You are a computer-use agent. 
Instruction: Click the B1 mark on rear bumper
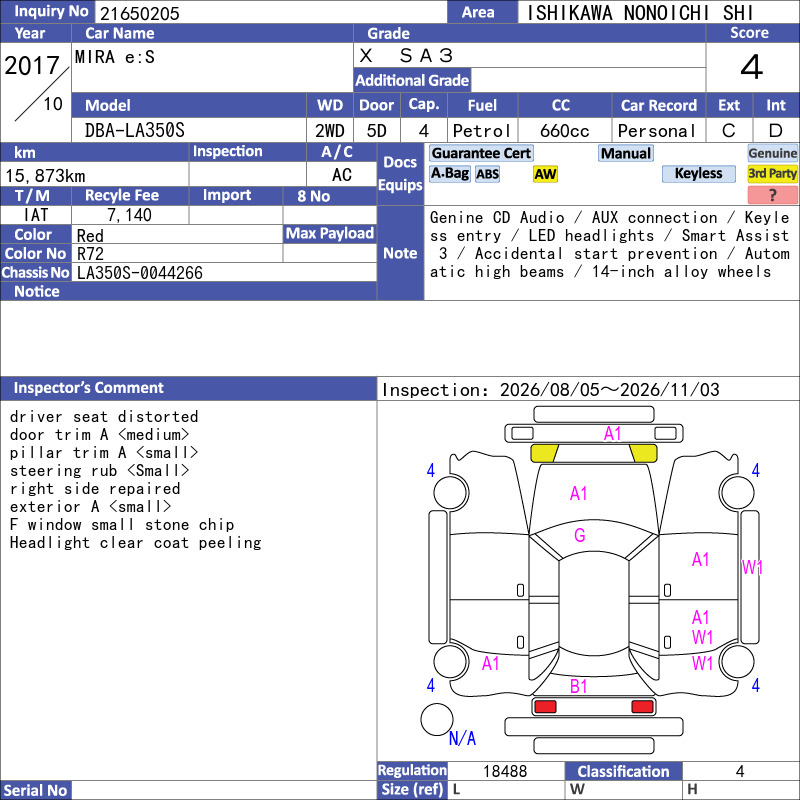579,686
